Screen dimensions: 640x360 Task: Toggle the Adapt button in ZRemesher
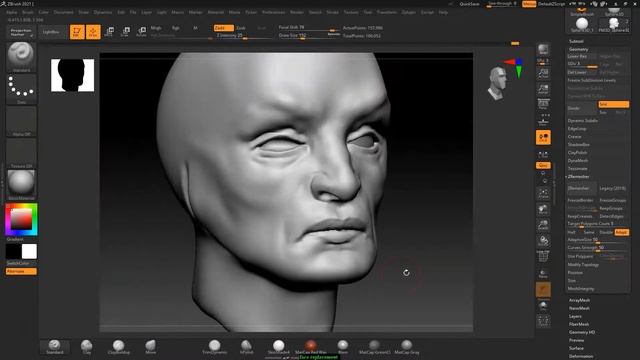(622, 232)
